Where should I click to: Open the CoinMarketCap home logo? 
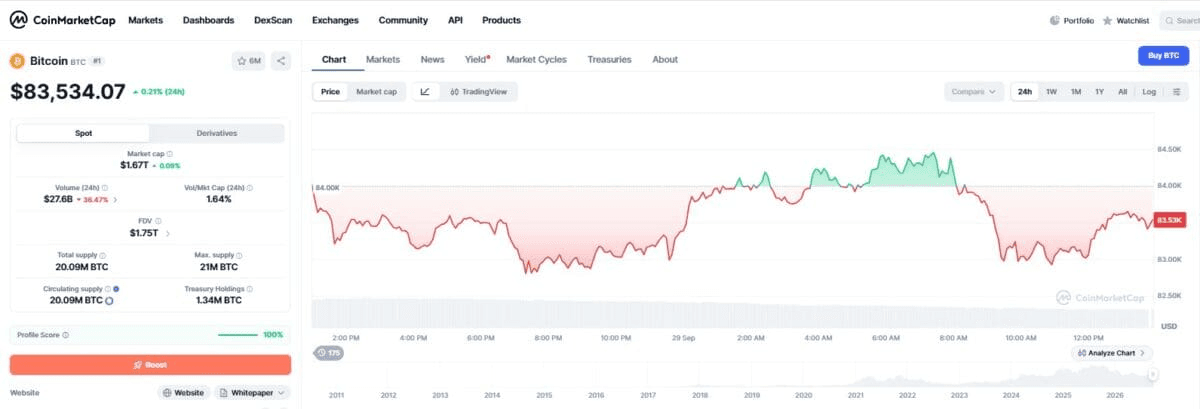(x=62, y=19)
